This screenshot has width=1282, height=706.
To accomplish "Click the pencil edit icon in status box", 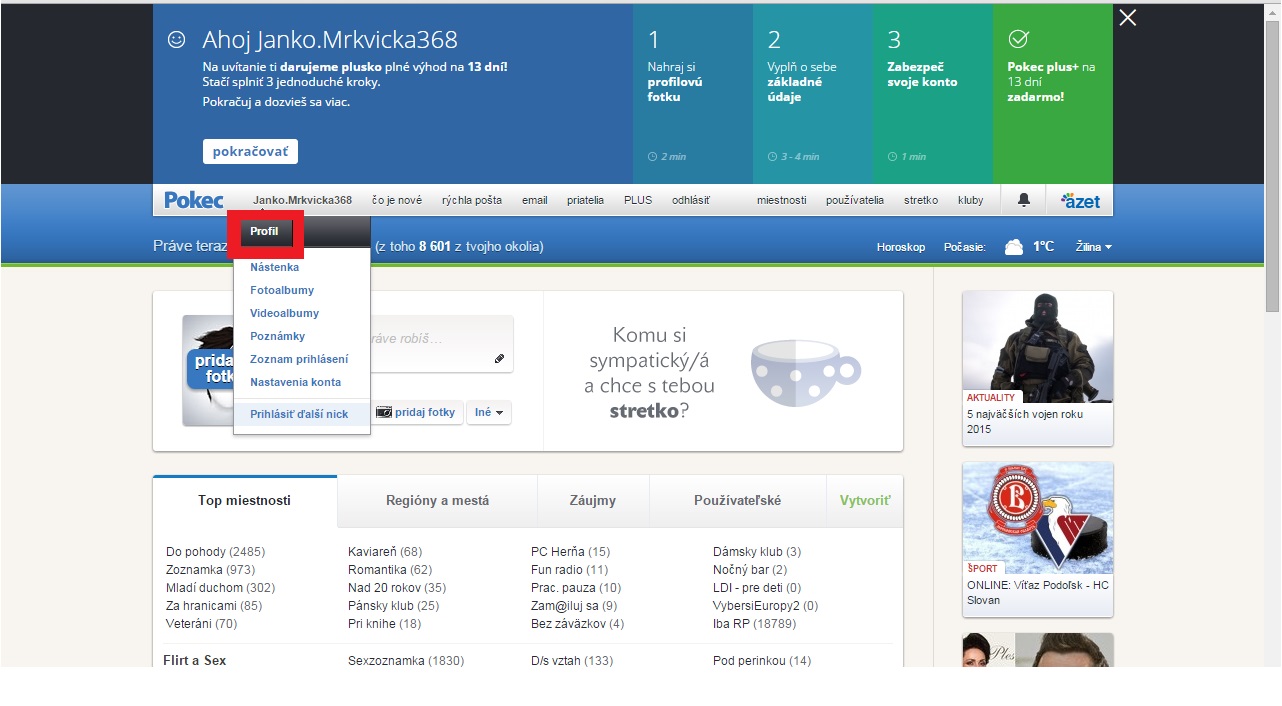I will [499, 359].
